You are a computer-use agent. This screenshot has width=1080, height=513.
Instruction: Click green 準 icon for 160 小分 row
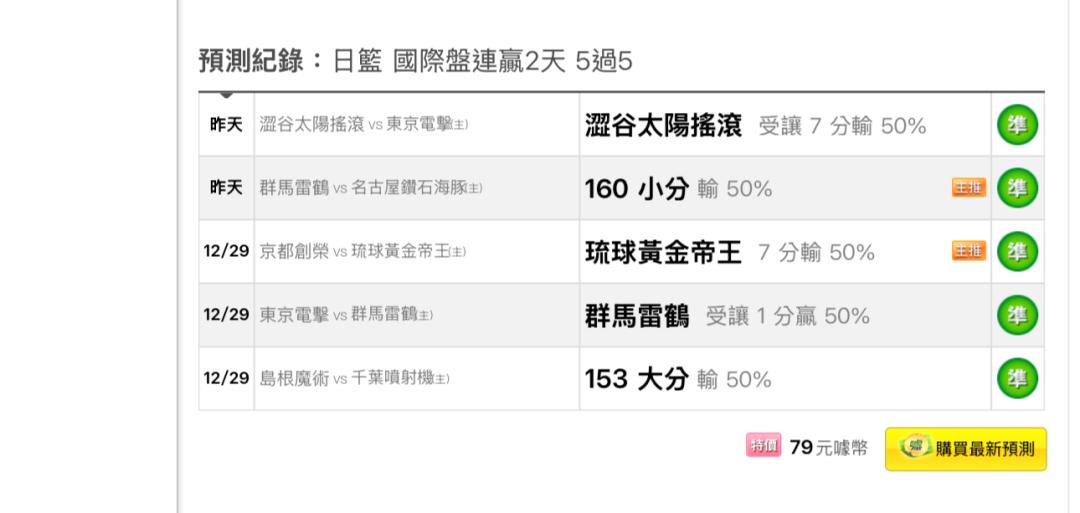(x=1017, y=188)
